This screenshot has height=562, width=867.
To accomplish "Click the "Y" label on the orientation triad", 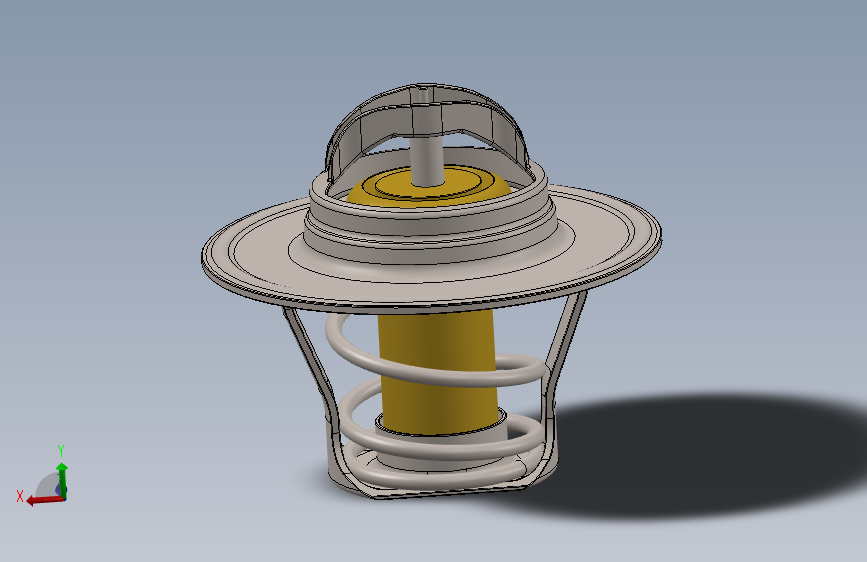I will click(x=61, y=450).
